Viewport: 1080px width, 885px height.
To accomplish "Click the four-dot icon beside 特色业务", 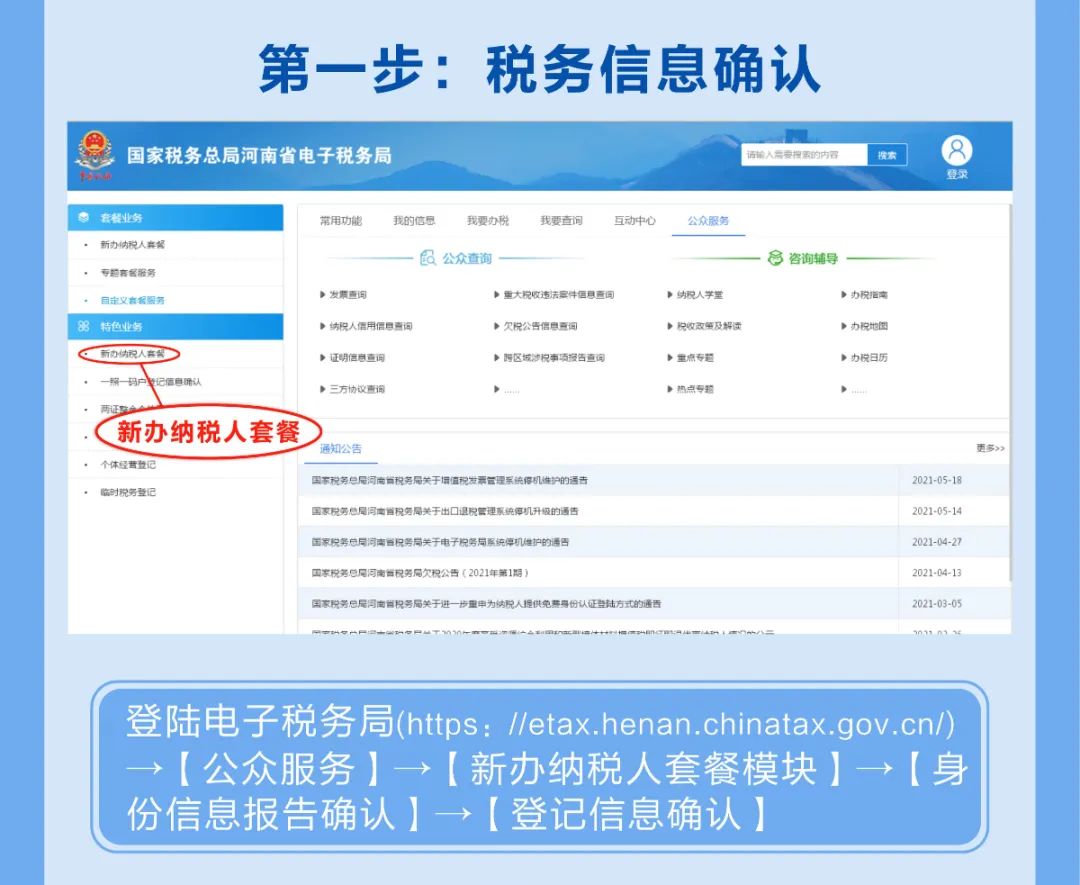I will [x=83, y=326].
